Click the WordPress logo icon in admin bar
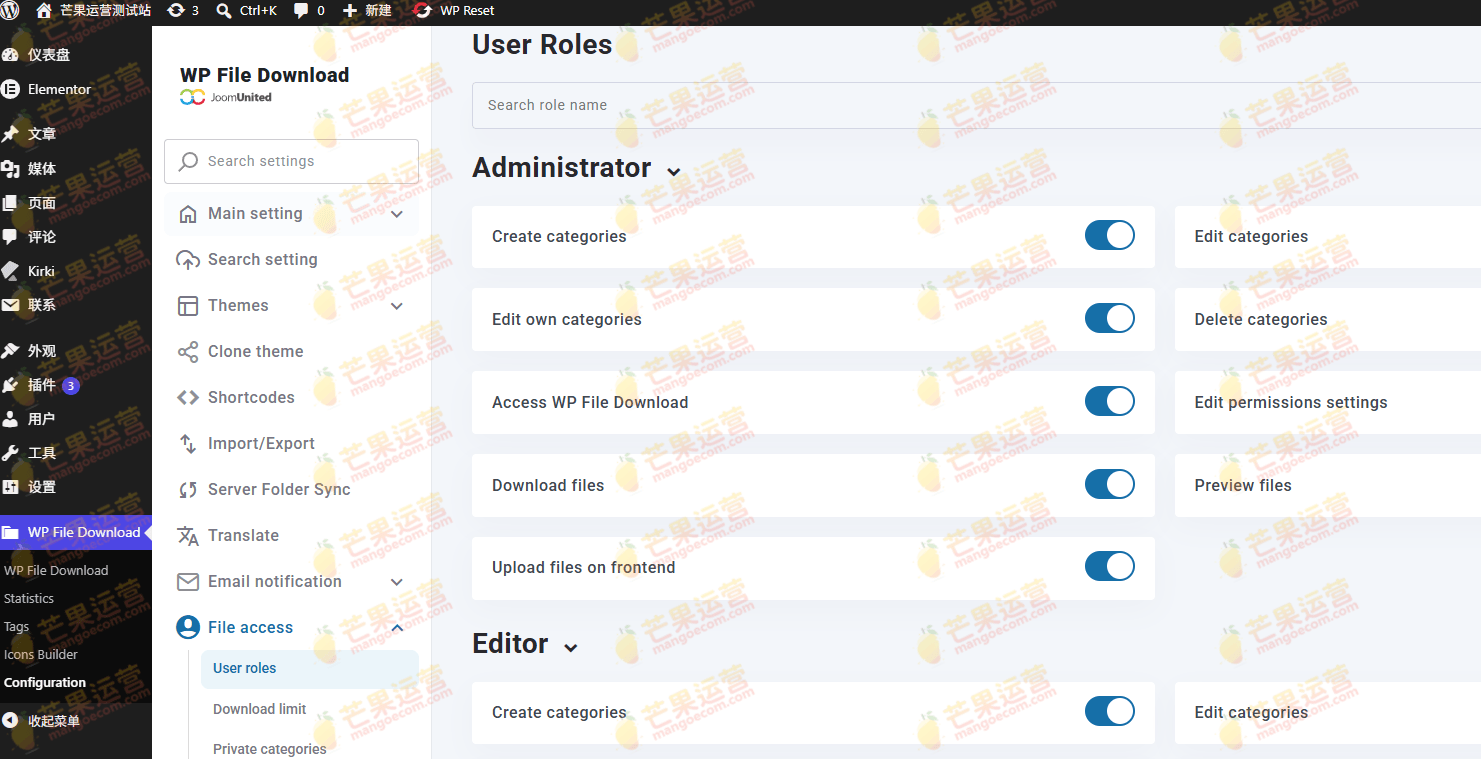Screen dimensions: 1481x759 click(9, 10)
